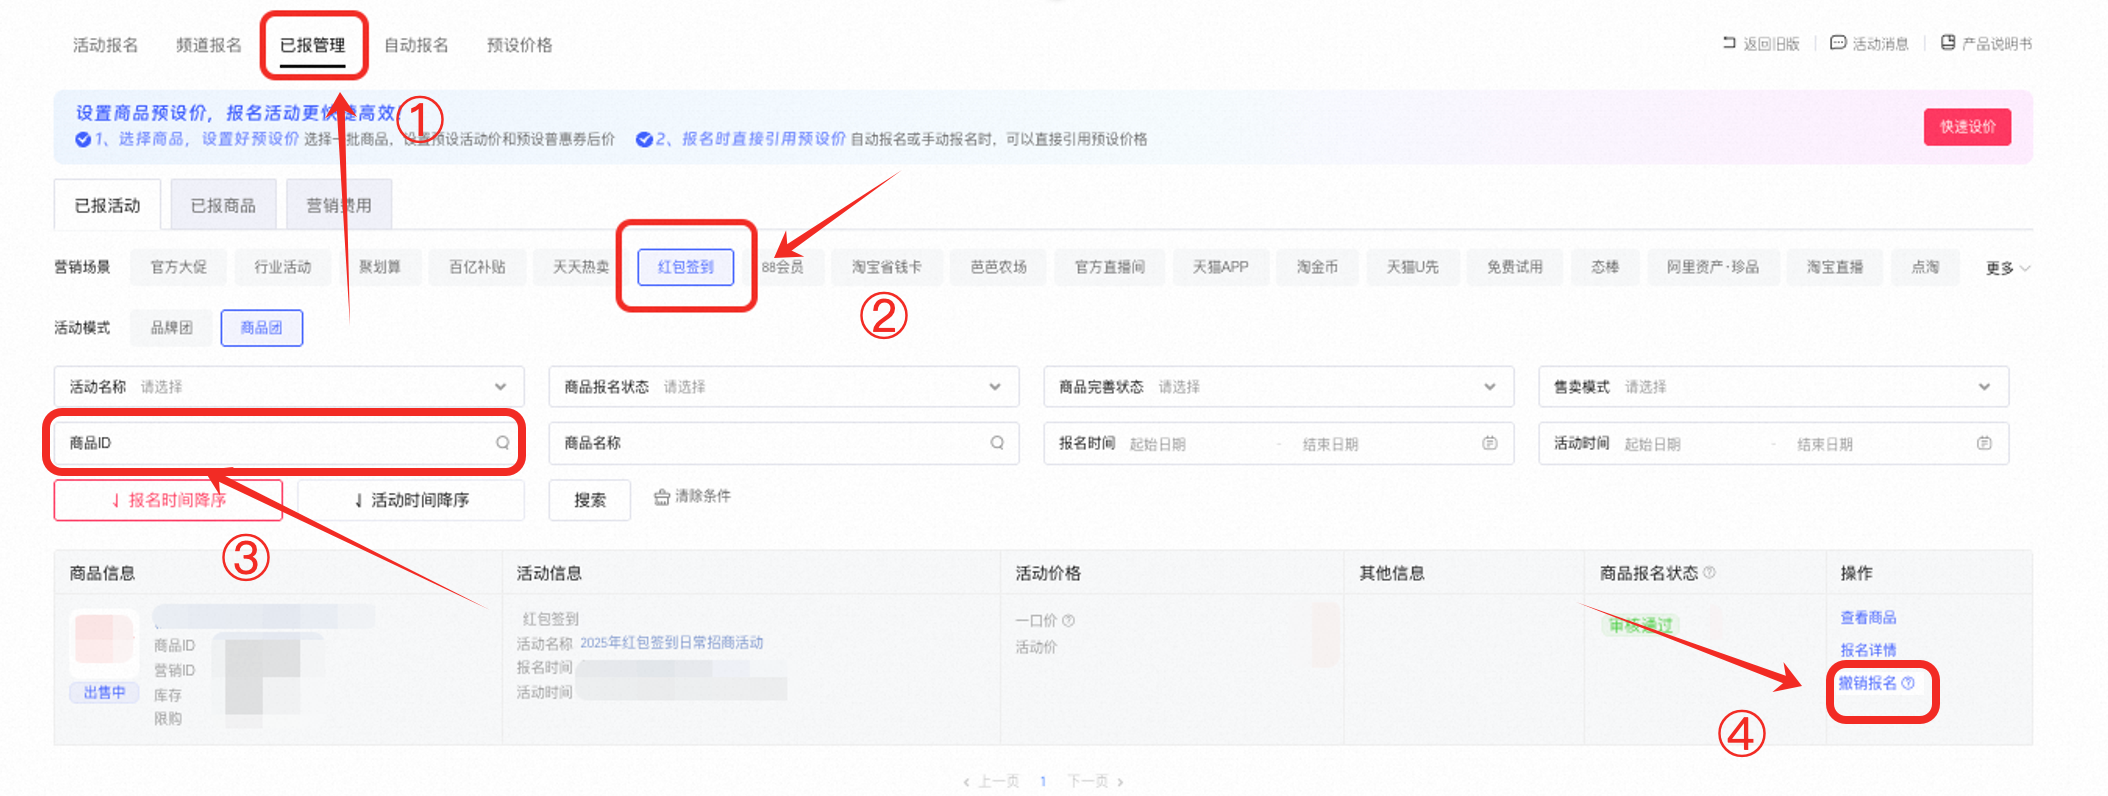Choose the 免费试用 scene
Image resolution: width=2108 pixels, height=796 pixels.
[1514, 267]
